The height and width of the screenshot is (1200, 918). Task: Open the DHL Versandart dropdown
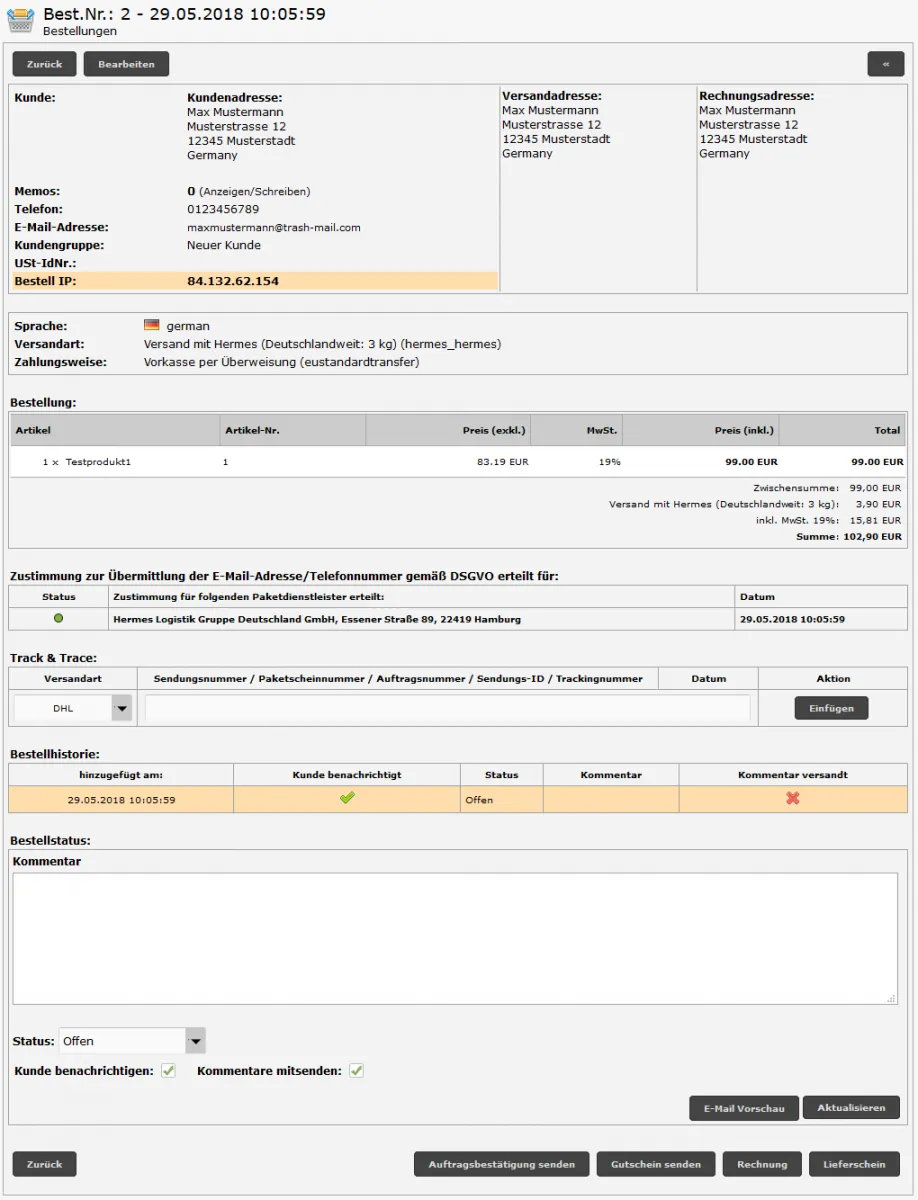121,708
